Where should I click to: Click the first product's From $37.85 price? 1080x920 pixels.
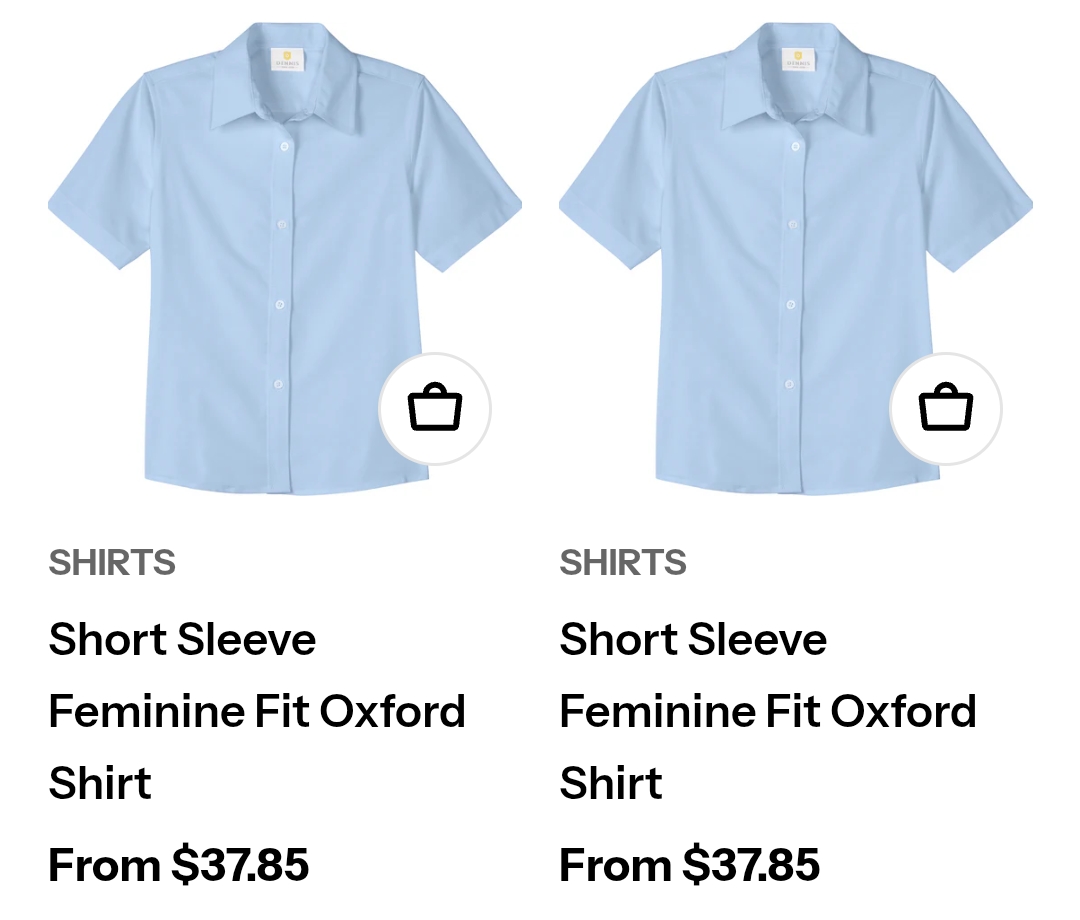click(178, 865)
